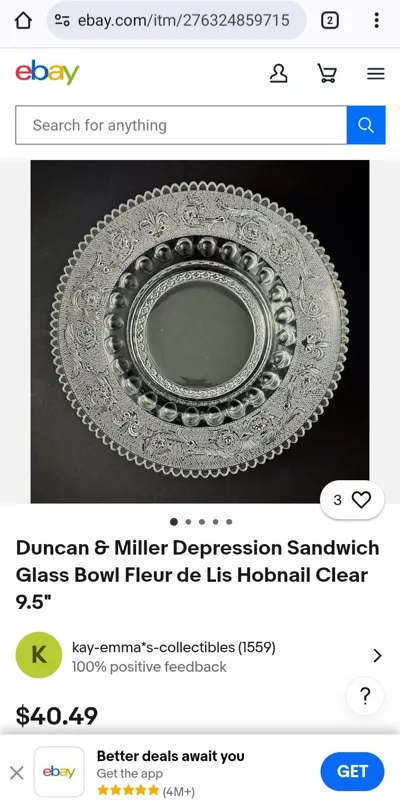View the shopping cart
This screenshot has height=800, width=400.
coord(327,74)
